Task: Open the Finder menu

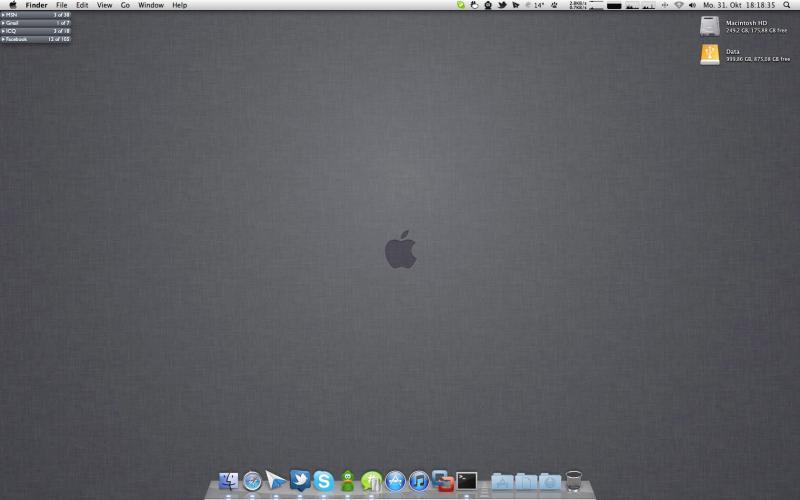Action: click(x=36, y=5)
